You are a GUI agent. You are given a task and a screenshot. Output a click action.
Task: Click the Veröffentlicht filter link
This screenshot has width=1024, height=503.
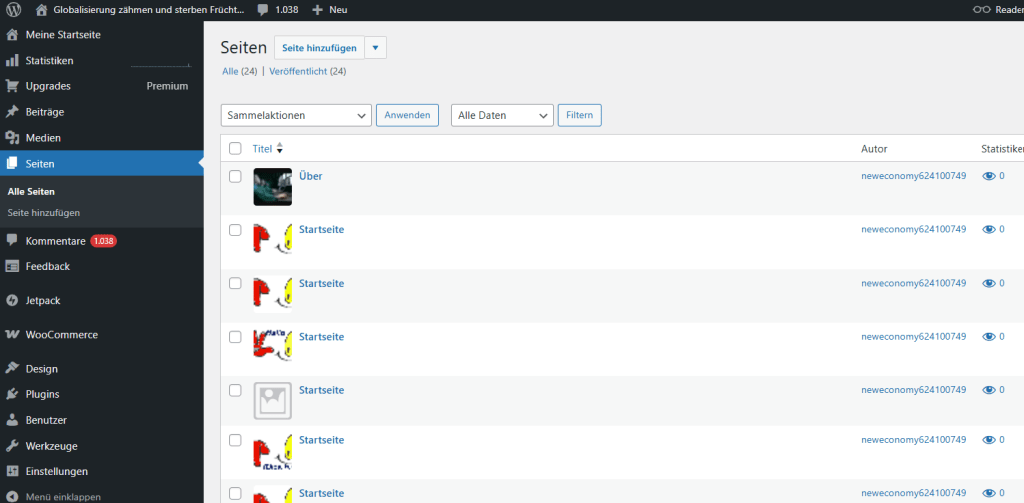tap(307, 72)
